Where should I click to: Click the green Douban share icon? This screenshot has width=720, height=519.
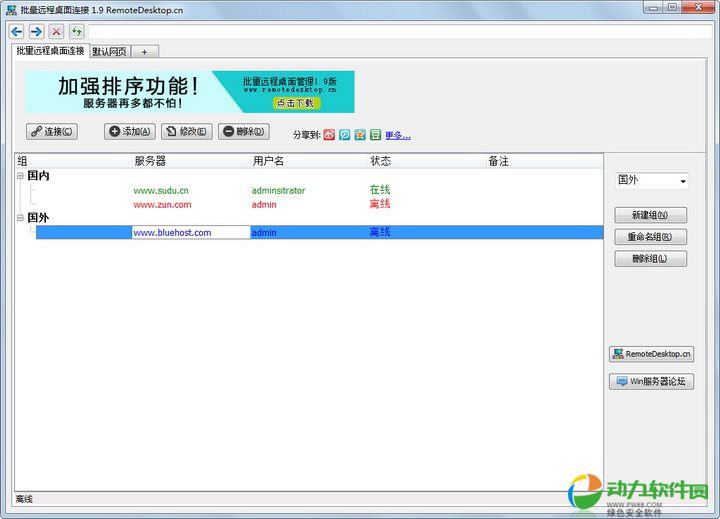375,135
